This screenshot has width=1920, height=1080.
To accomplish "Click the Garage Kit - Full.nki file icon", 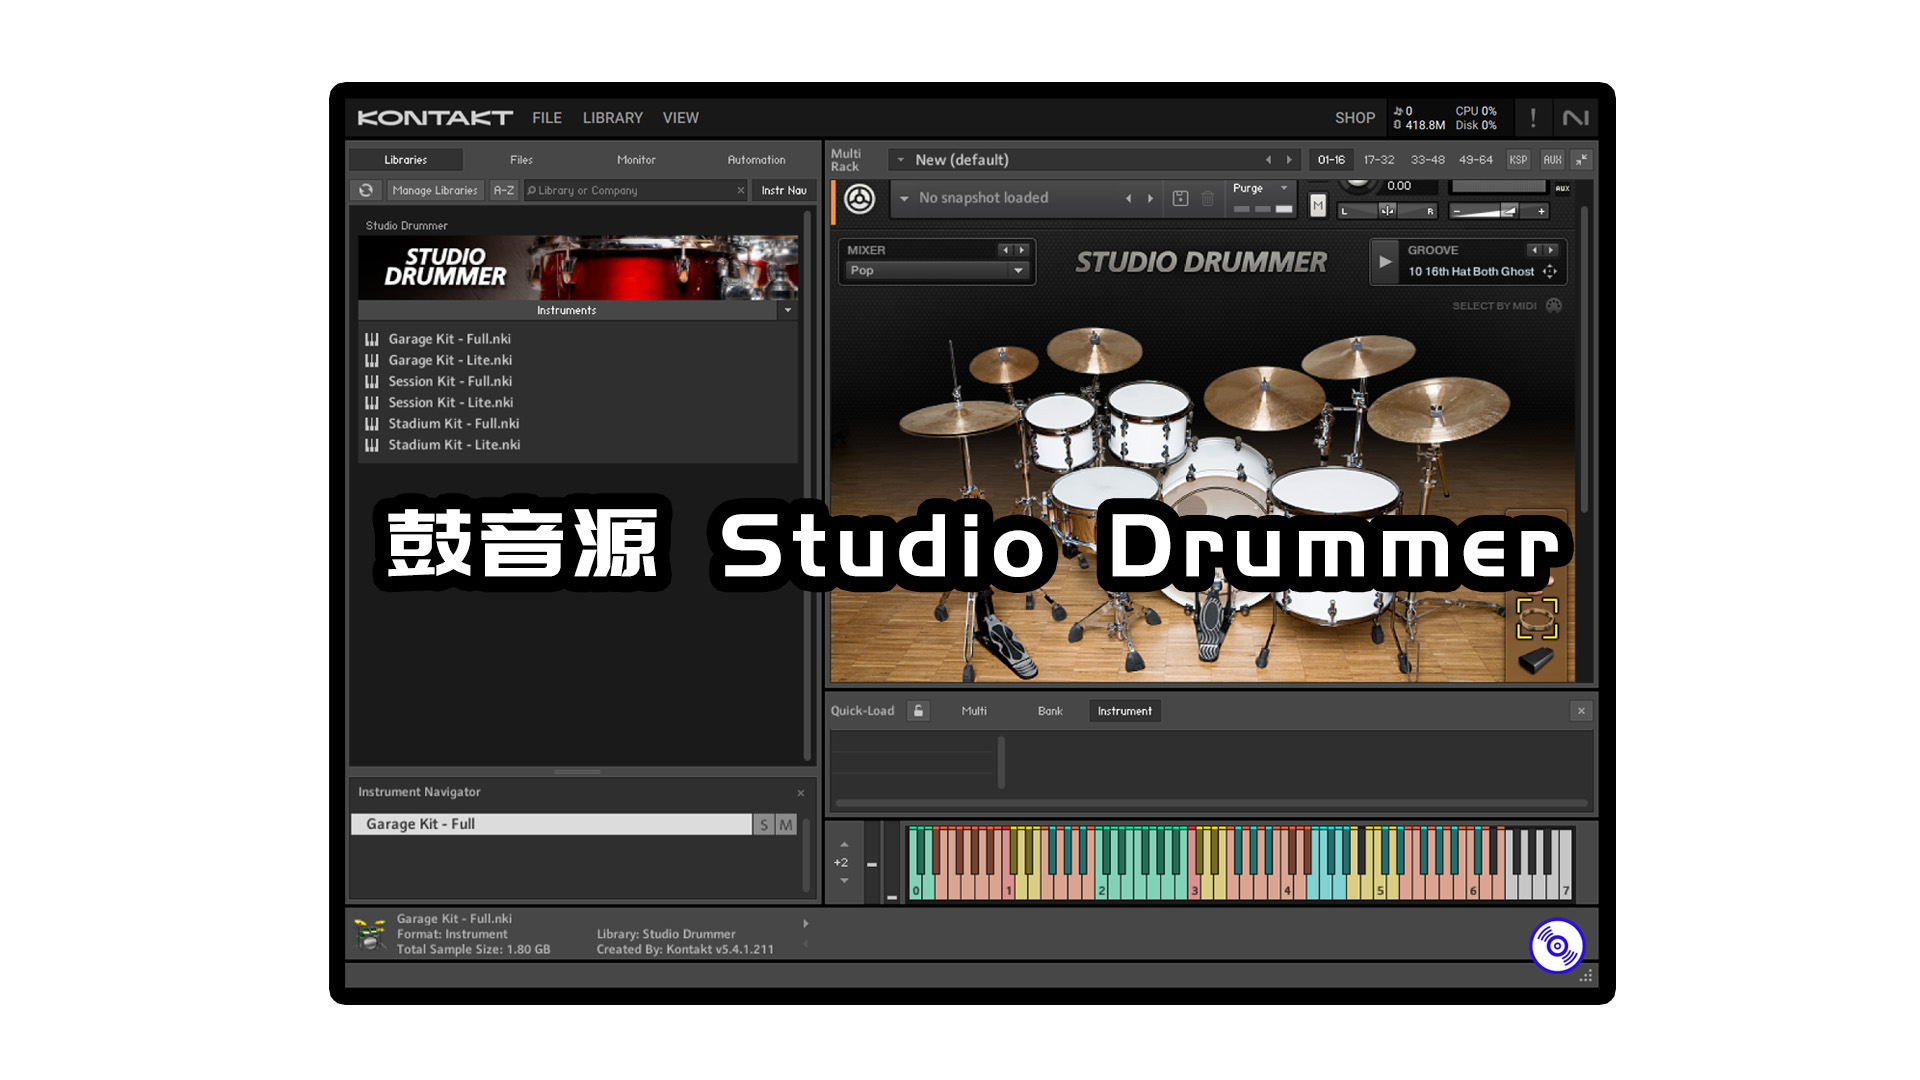I will point(372,339).
